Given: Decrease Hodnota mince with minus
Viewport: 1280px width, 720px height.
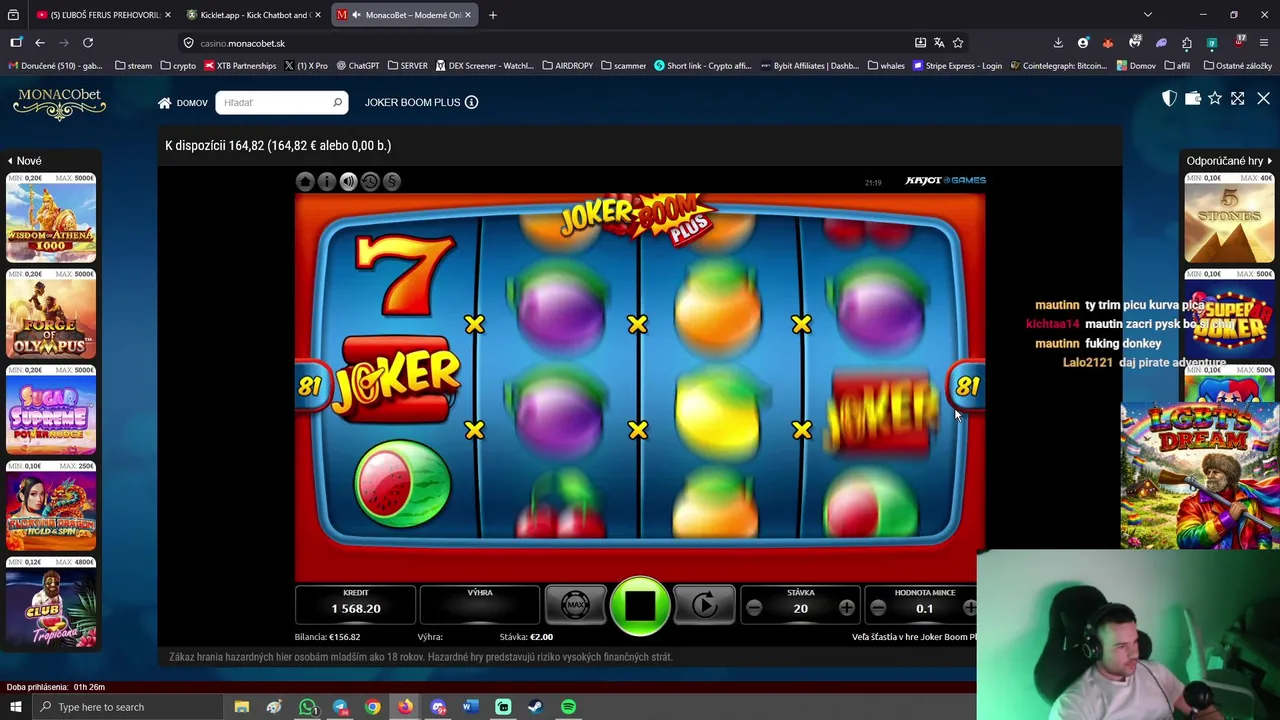Looking at the screenshot, I should pos(878,608).
